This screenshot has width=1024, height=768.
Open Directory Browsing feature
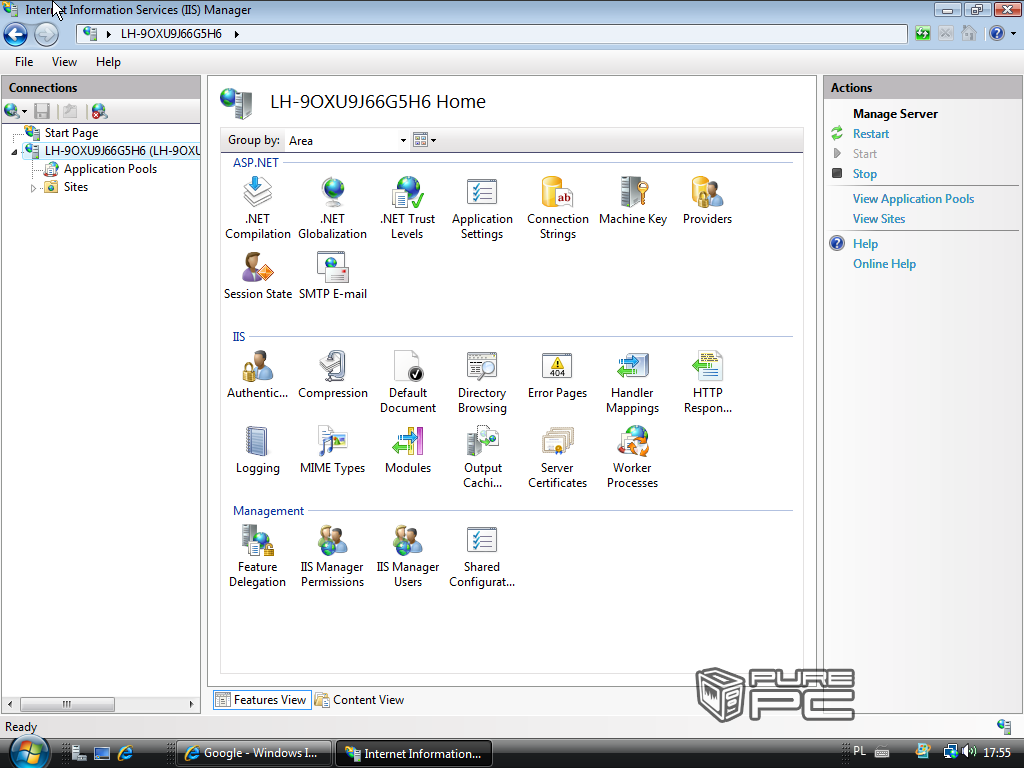(x=482, y=382)
